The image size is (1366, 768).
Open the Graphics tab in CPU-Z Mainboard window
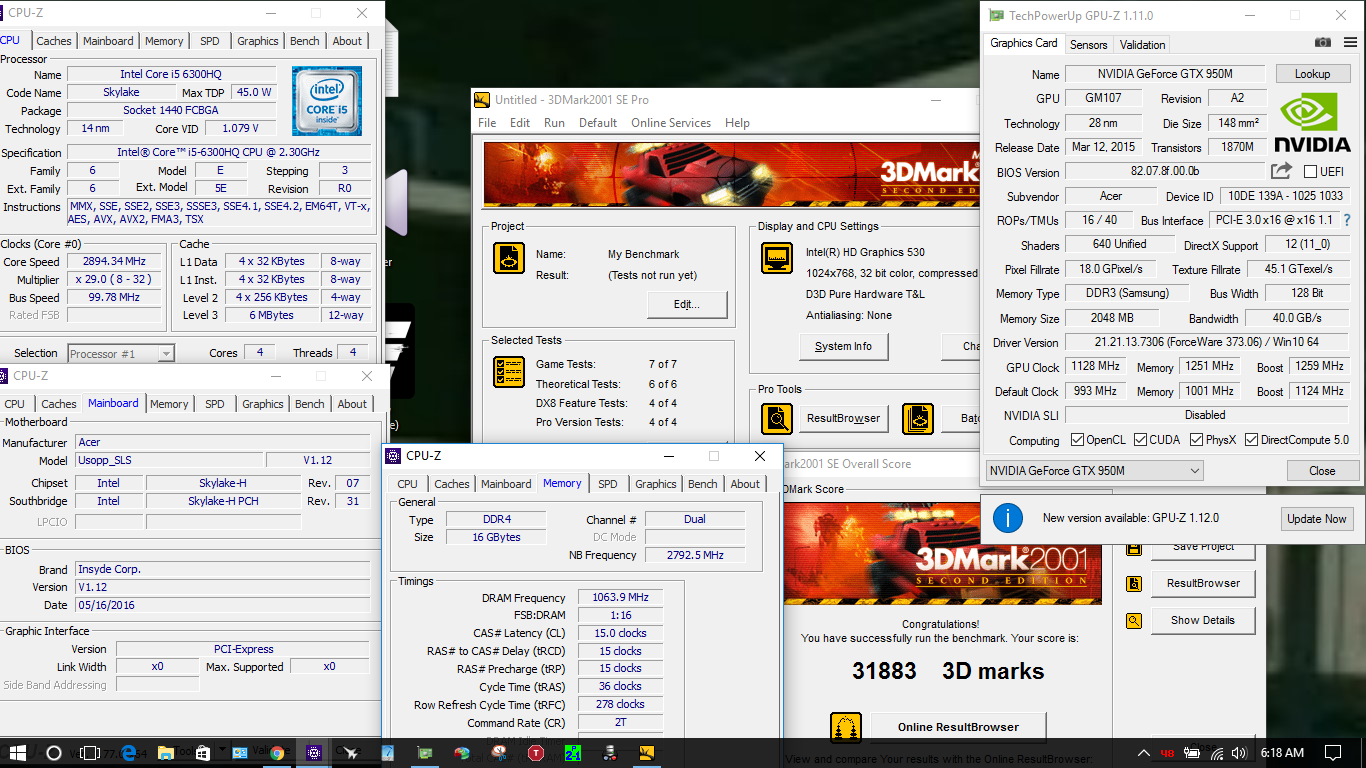(263, 404)
